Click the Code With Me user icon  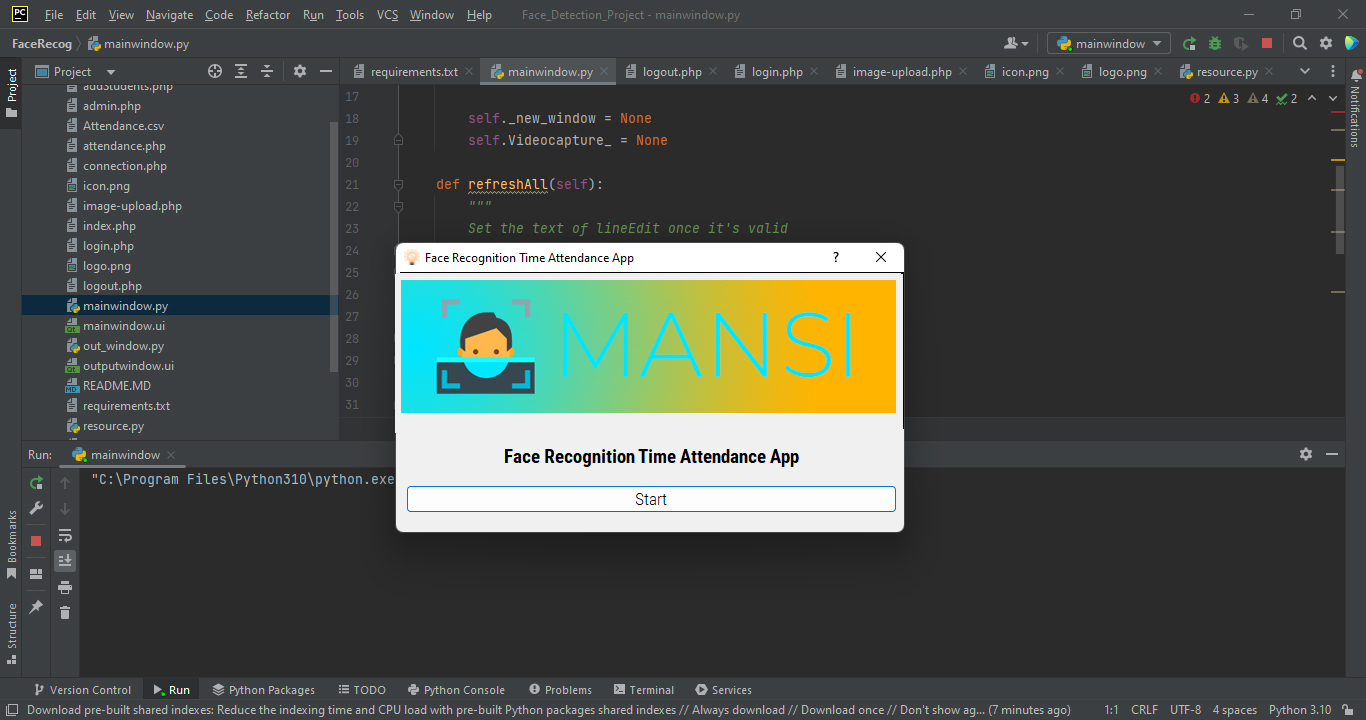[x=1015, y=44]
